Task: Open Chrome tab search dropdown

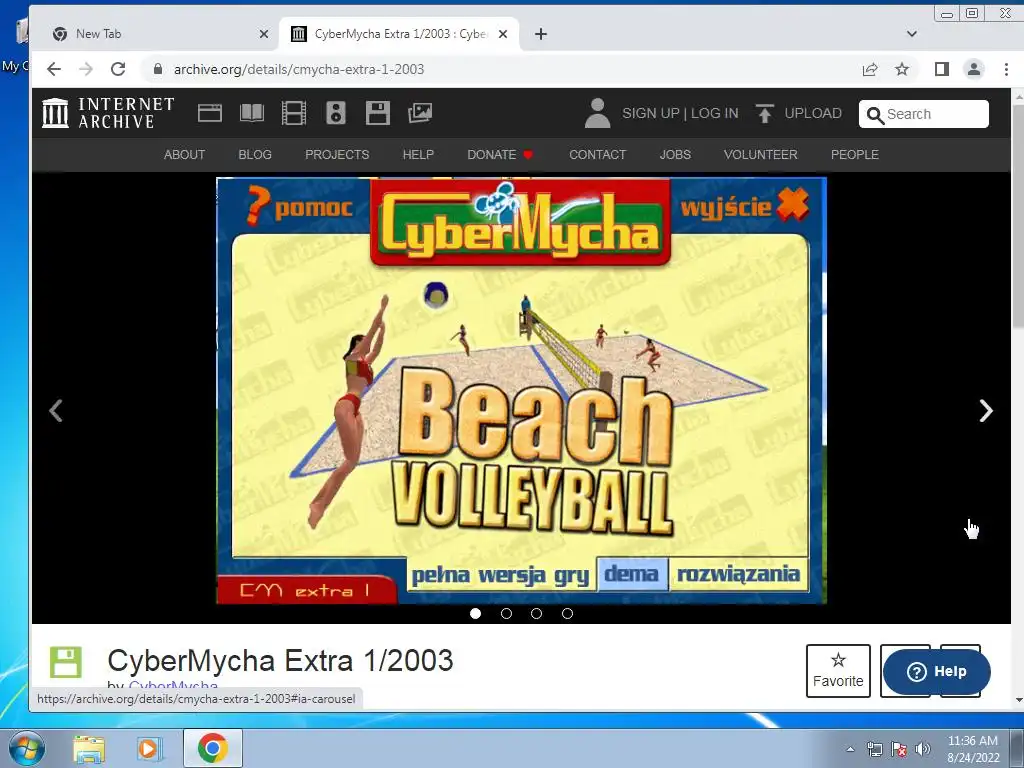Action: coord(912,34)
